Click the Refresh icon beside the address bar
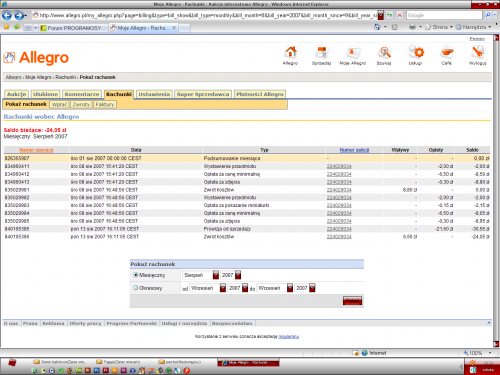This screenshot has width=500, height=375. (x=390, y=15)
